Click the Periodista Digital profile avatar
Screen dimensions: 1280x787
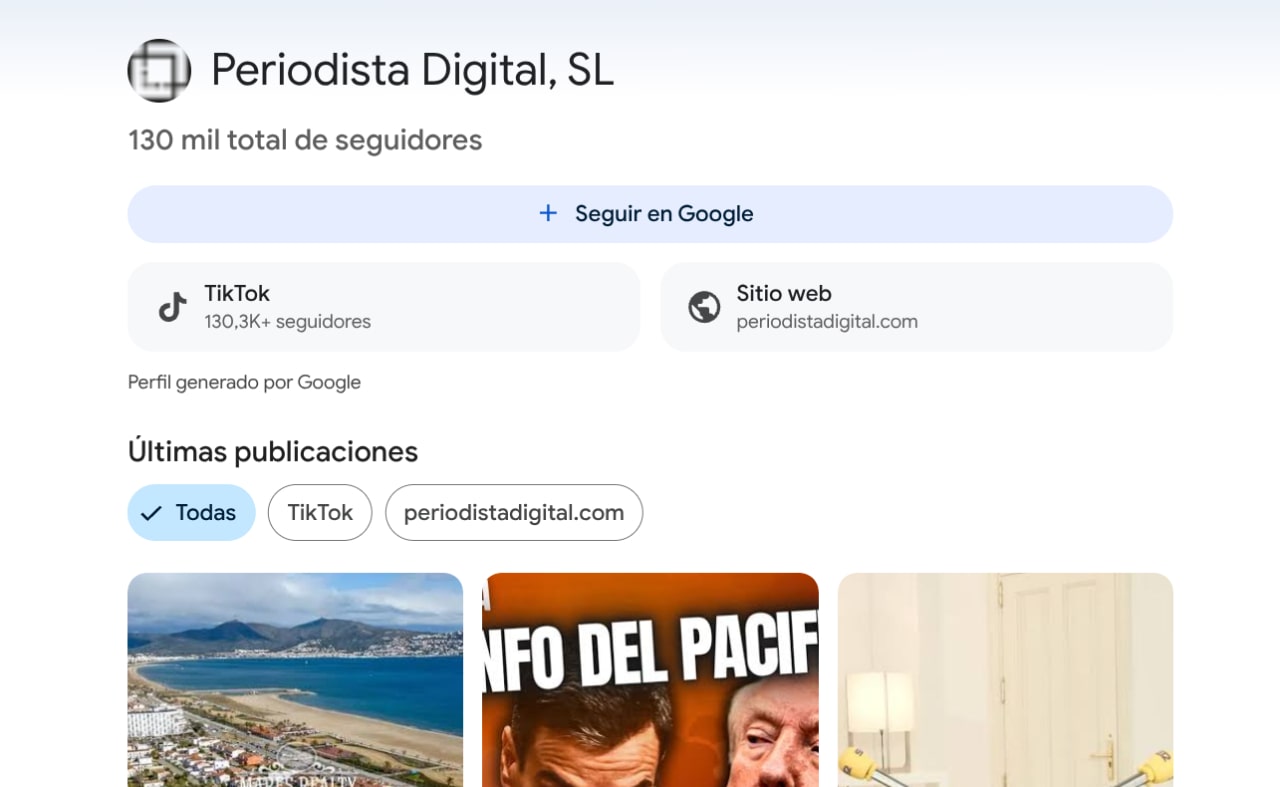point(159,70)
